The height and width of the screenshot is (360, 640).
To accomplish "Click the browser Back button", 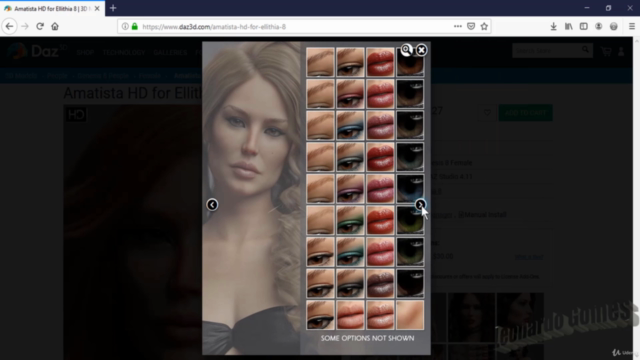I will (9, 27).
